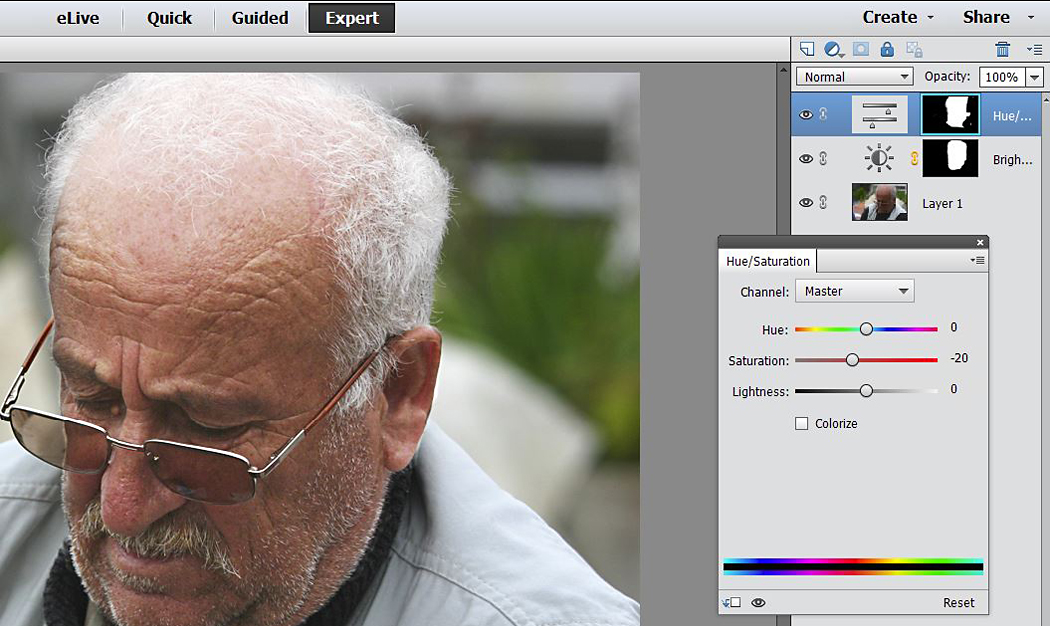Open the new adjustment layer icon menu
1050x626 pixels.
pyautogui.click(x=834, y=49)
